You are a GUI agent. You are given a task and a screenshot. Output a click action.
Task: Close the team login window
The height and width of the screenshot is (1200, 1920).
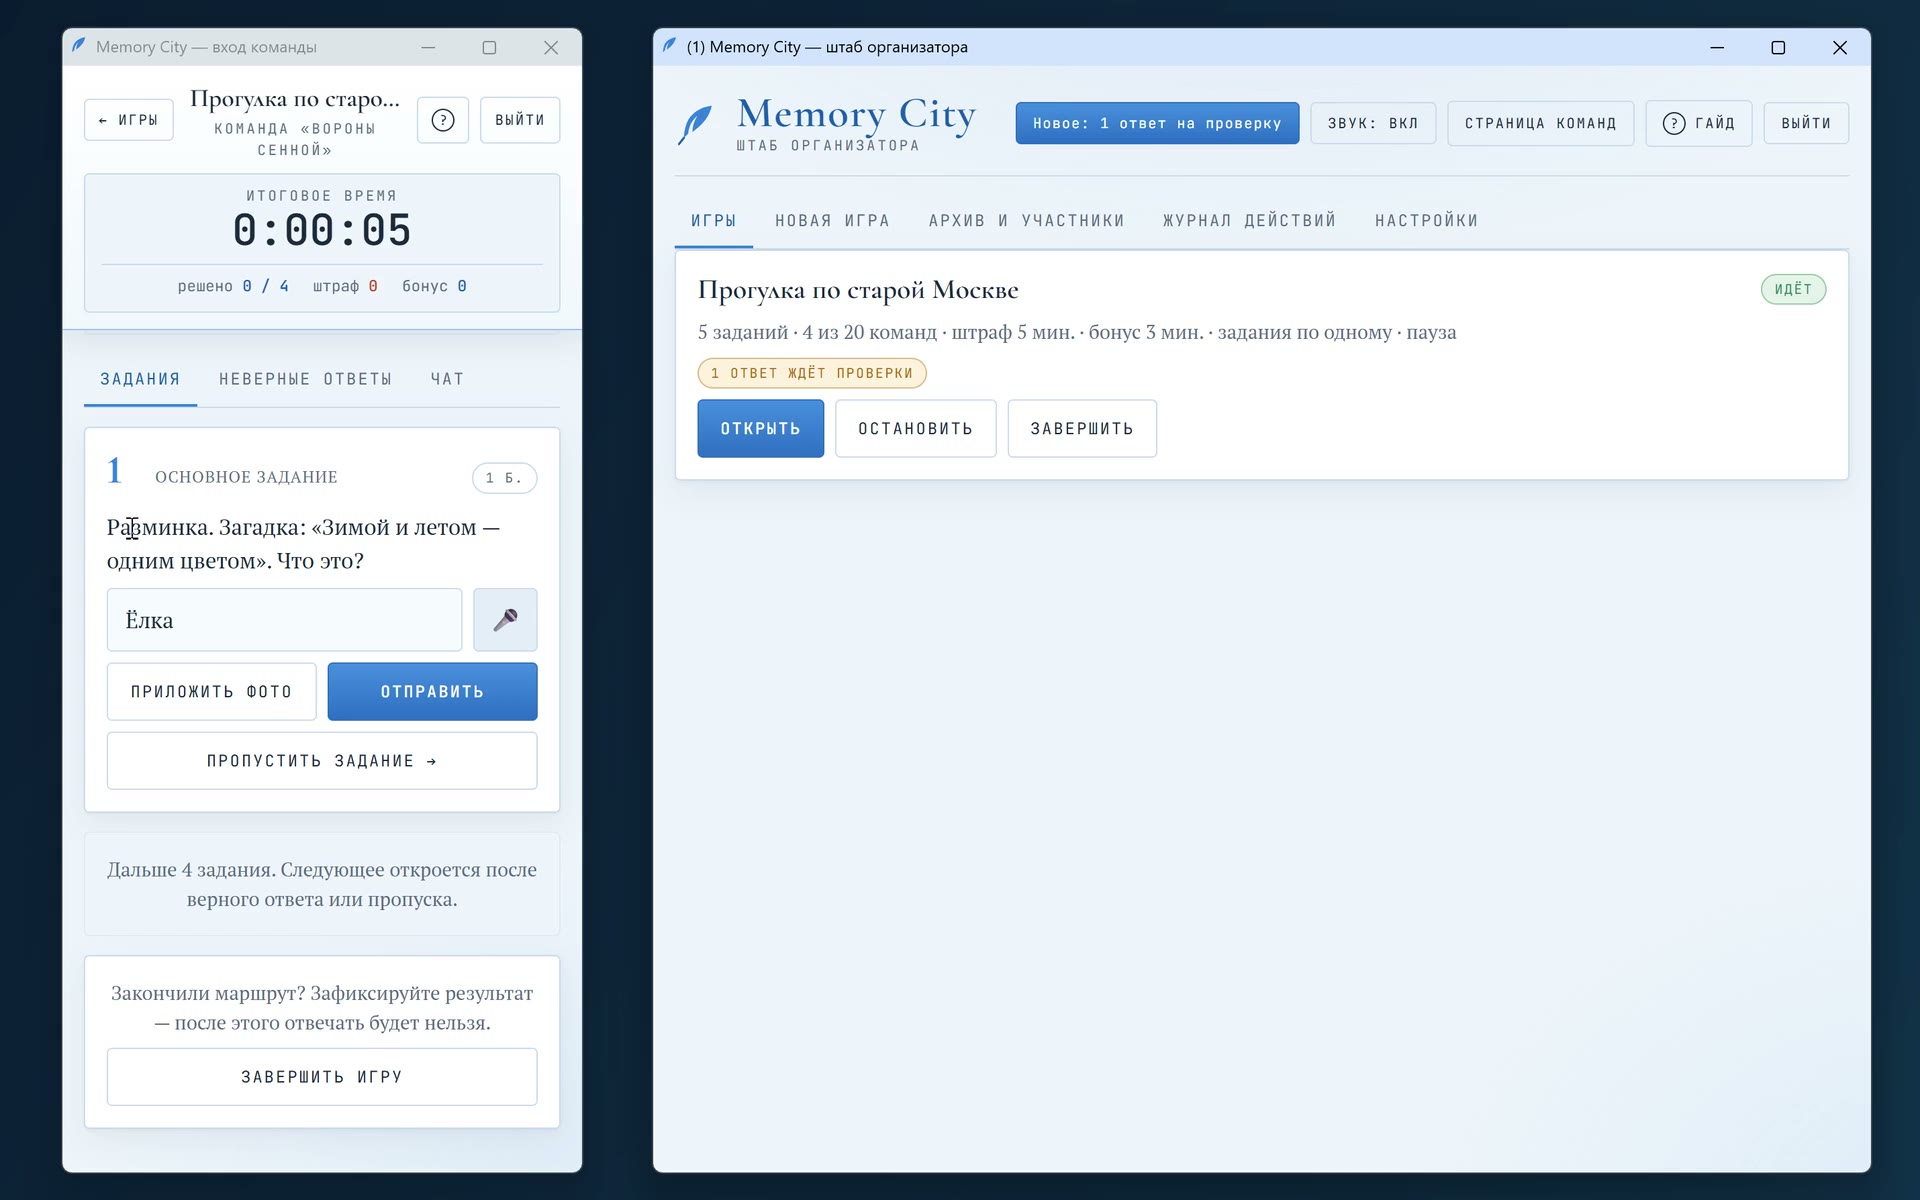coord(551,47)
